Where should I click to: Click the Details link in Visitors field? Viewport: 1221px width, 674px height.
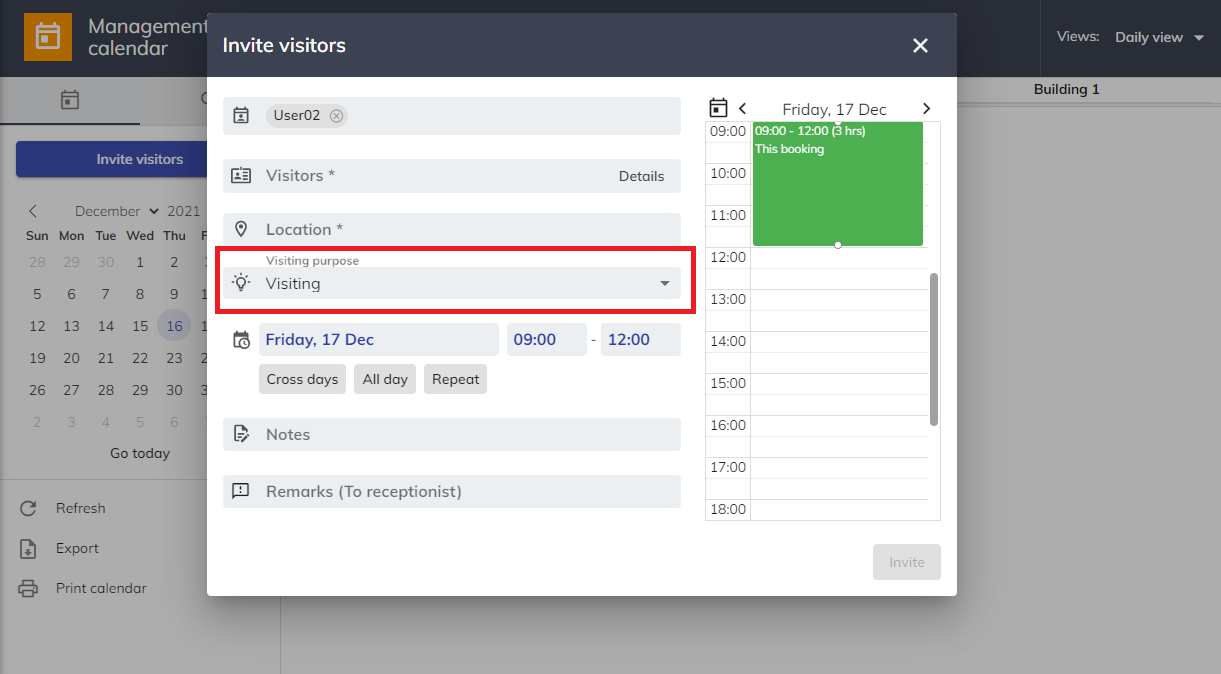pyautogui.click(x=641, y=176)
